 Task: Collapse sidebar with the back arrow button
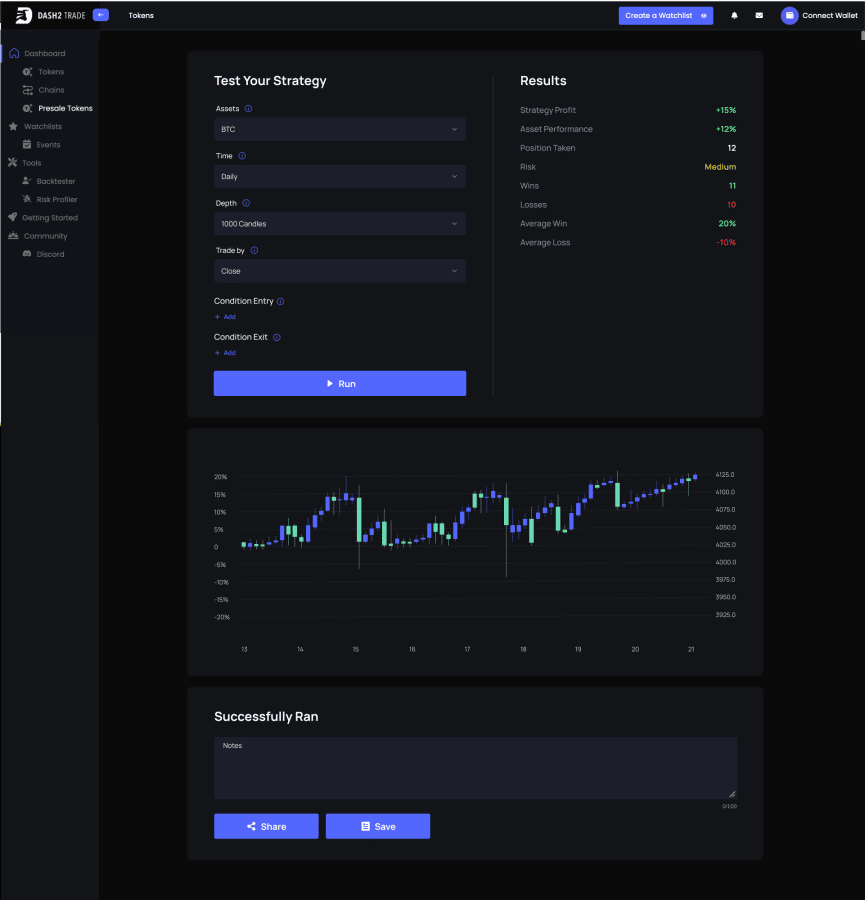click(100, 15)
